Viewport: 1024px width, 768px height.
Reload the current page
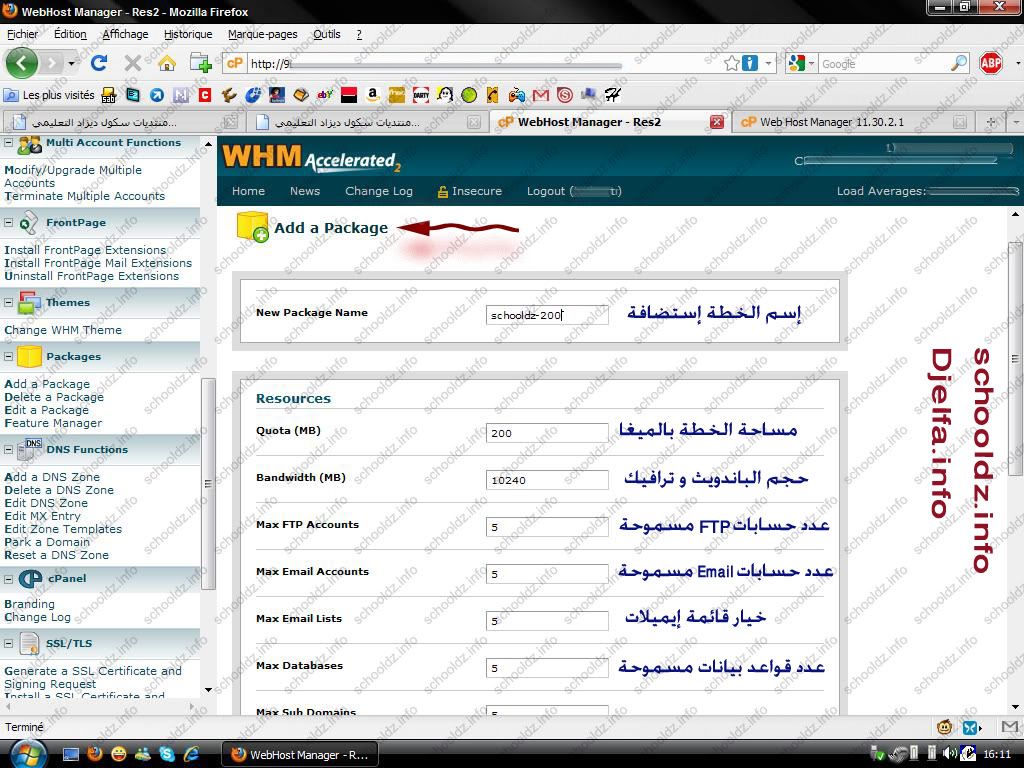point(99,63)
